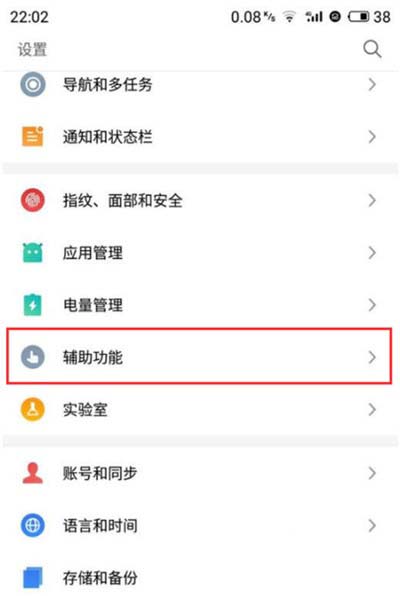Image resolution: width=400 pixels, height=596 pixels.
Task: Tap the blue globe 语言和时间 icon
Action: 33,525
